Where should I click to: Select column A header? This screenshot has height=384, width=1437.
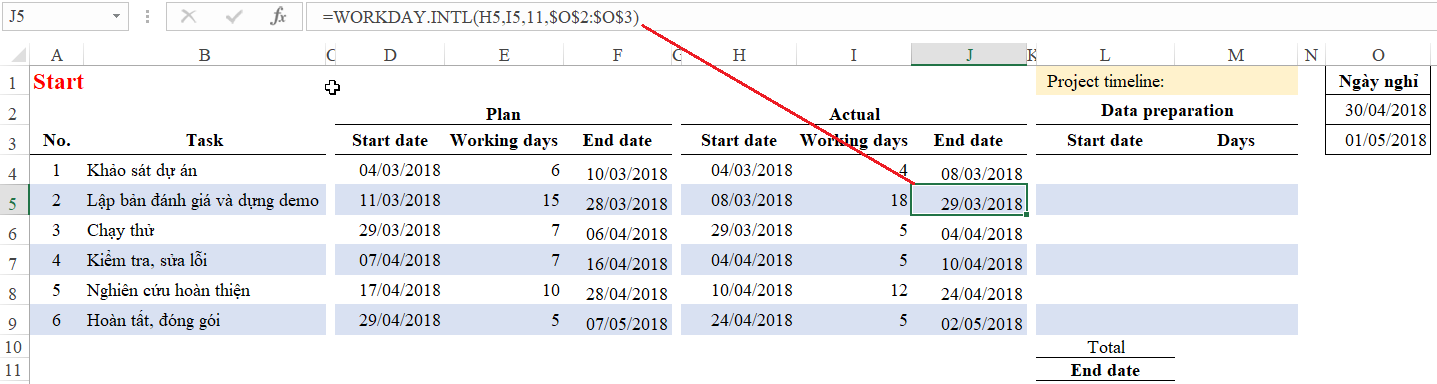pos(56,56)
